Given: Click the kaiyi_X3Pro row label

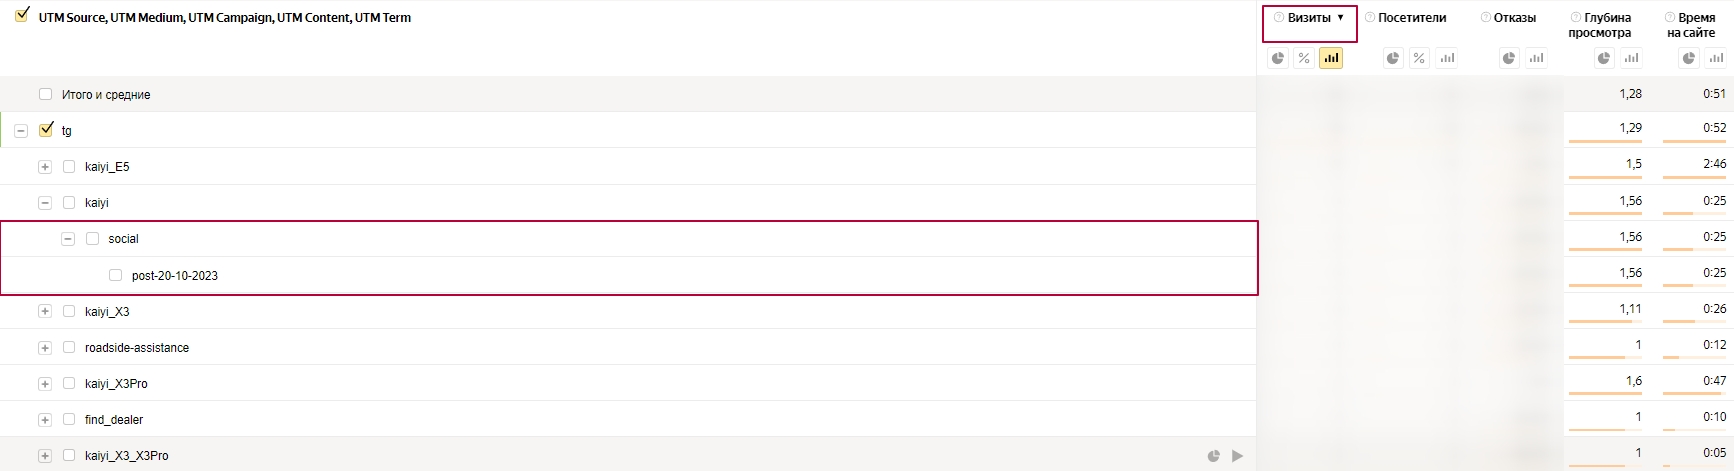Looking at the screenshot, I should 116,384.
